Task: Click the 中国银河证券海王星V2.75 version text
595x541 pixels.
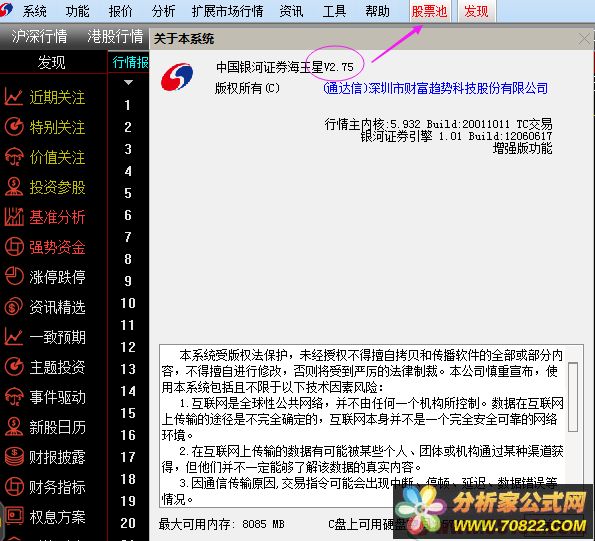Action: pyautogui.click(x=285, y=67)
